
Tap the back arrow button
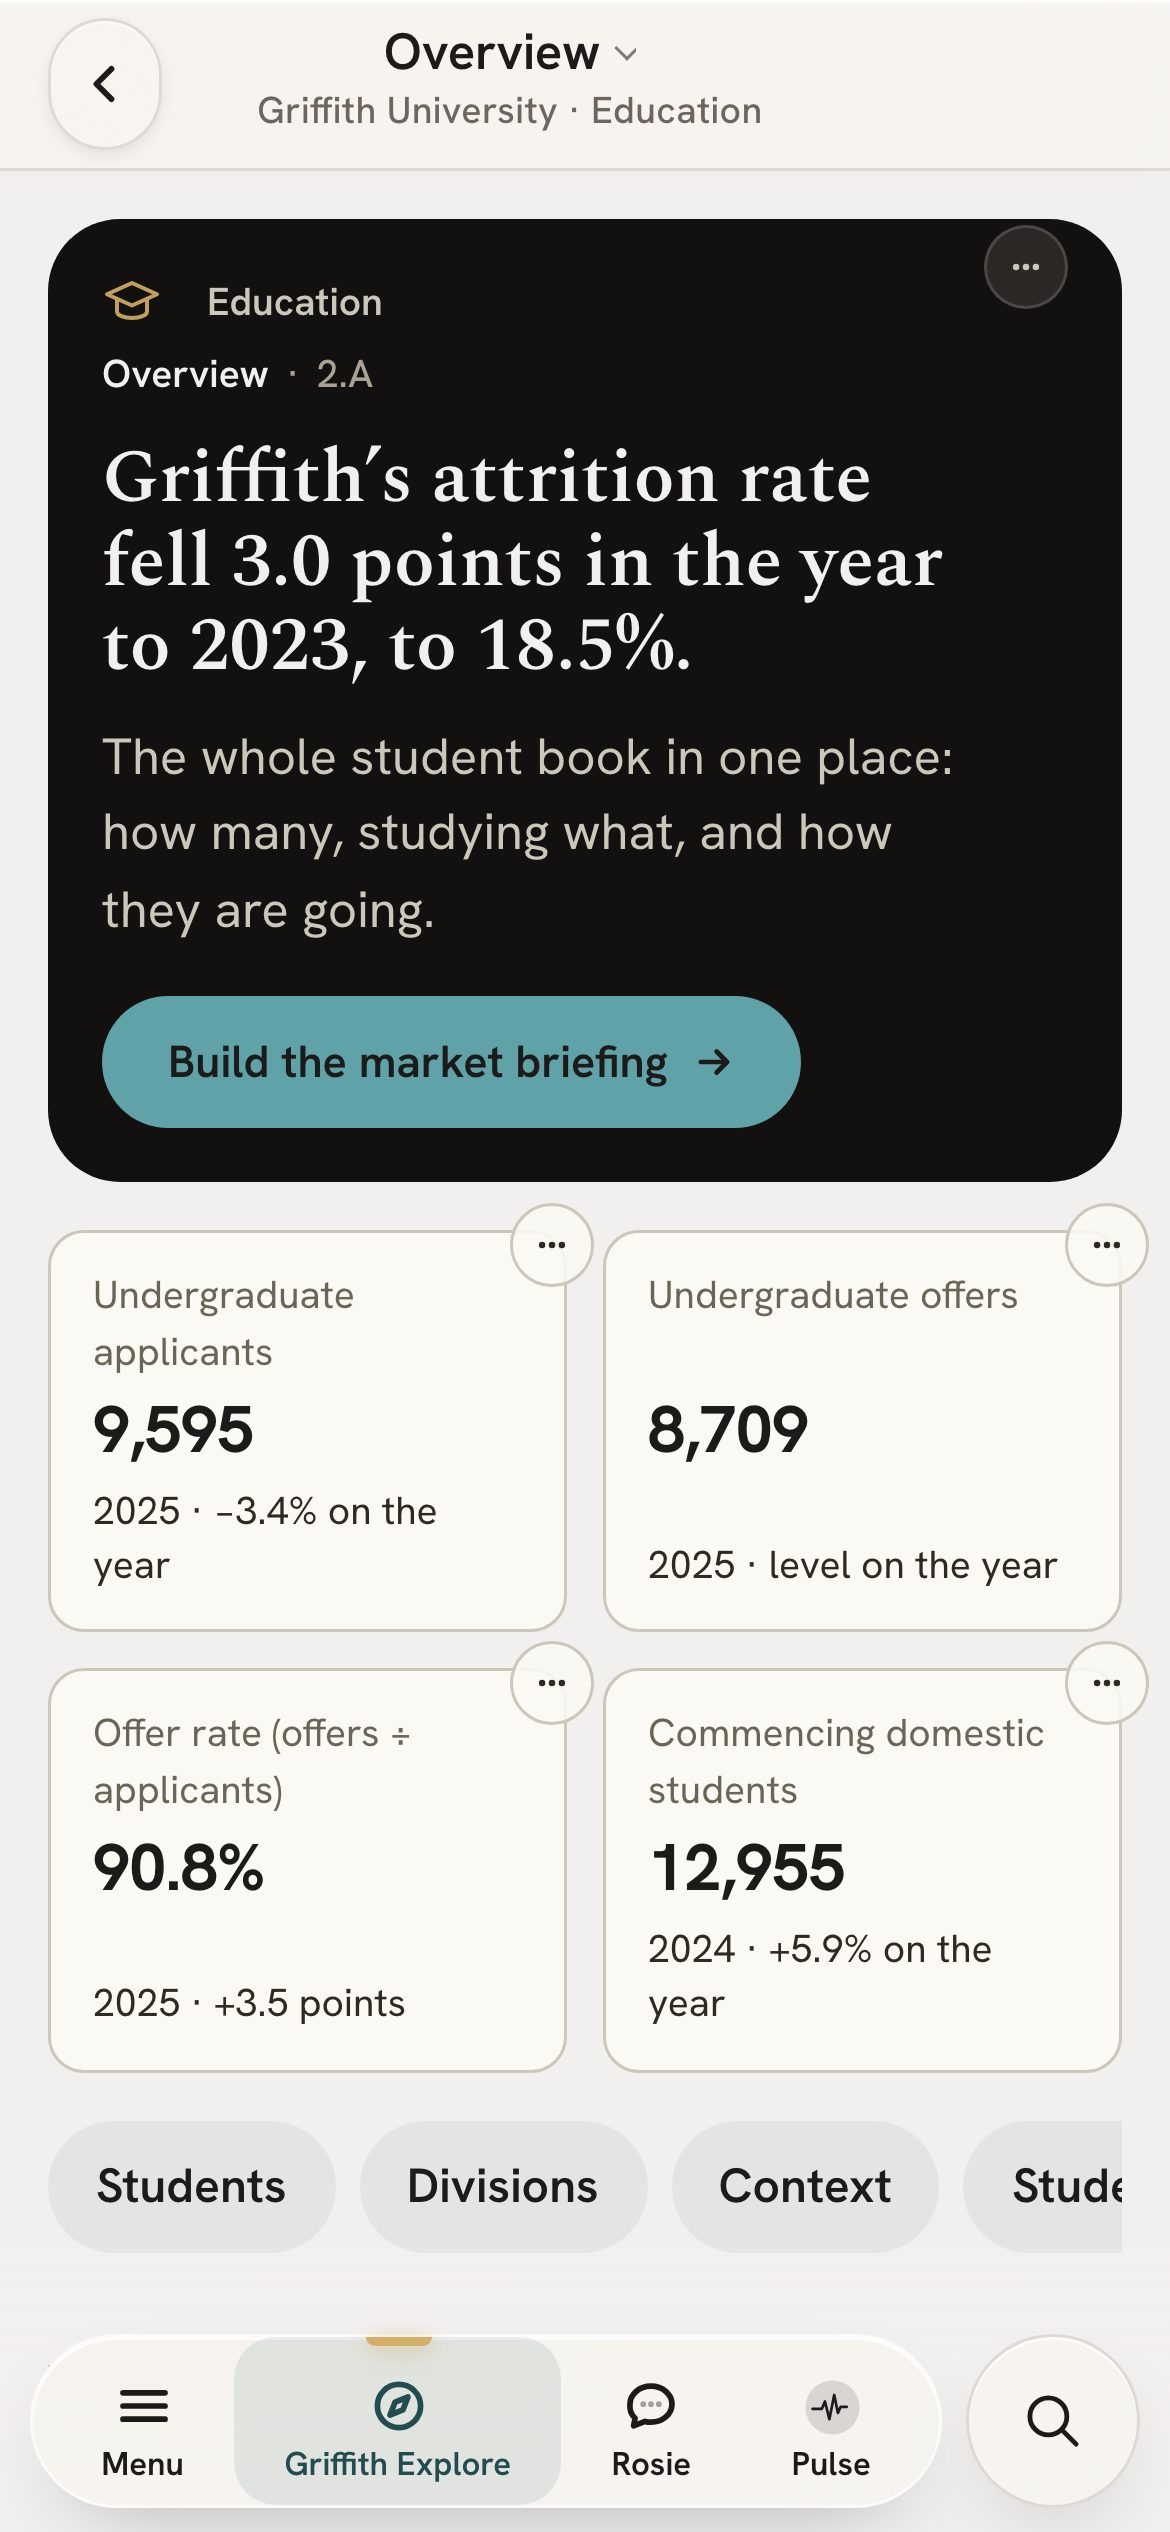click(x=105, y=84)
